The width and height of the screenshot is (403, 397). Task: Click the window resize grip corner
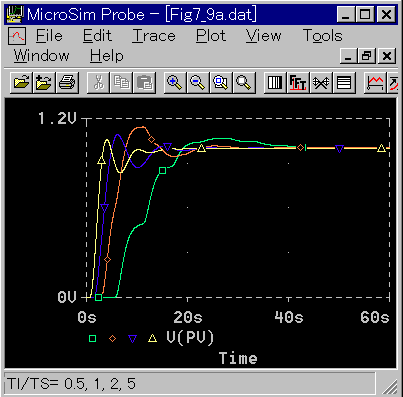coord(390,386)
